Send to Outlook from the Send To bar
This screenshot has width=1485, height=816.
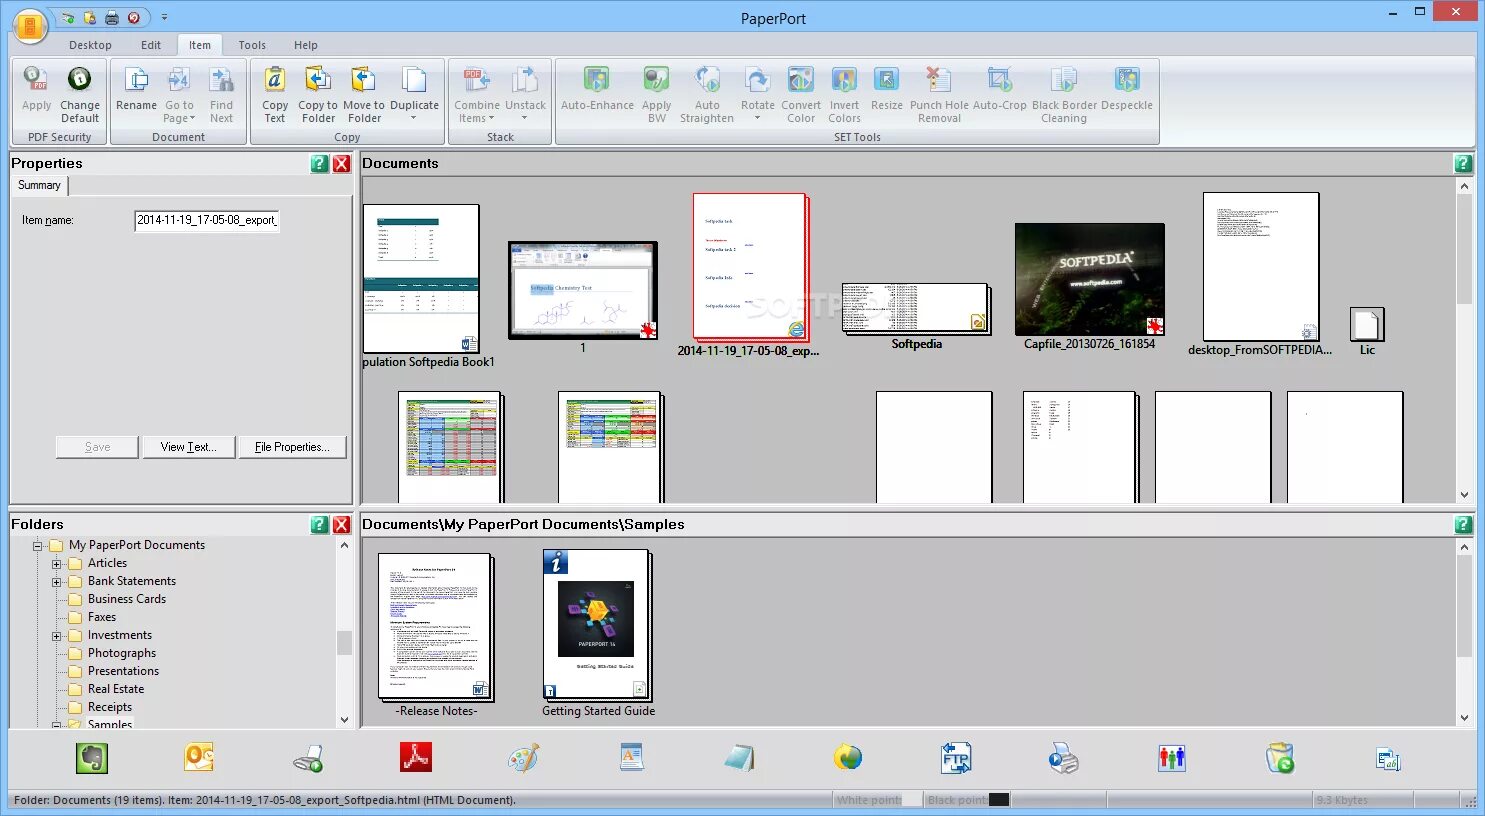point(199,758)
